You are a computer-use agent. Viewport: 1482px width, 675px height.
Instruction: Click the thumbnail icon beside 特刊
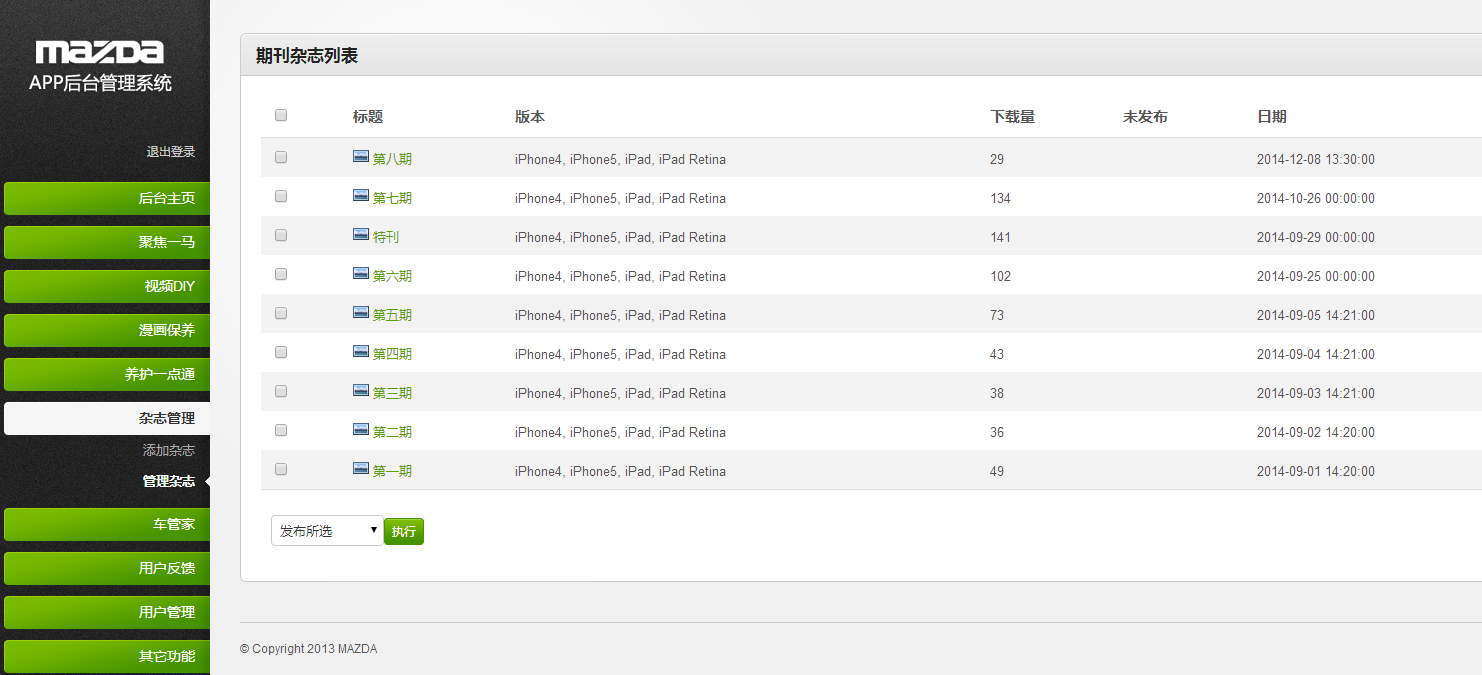click(361, 235)
